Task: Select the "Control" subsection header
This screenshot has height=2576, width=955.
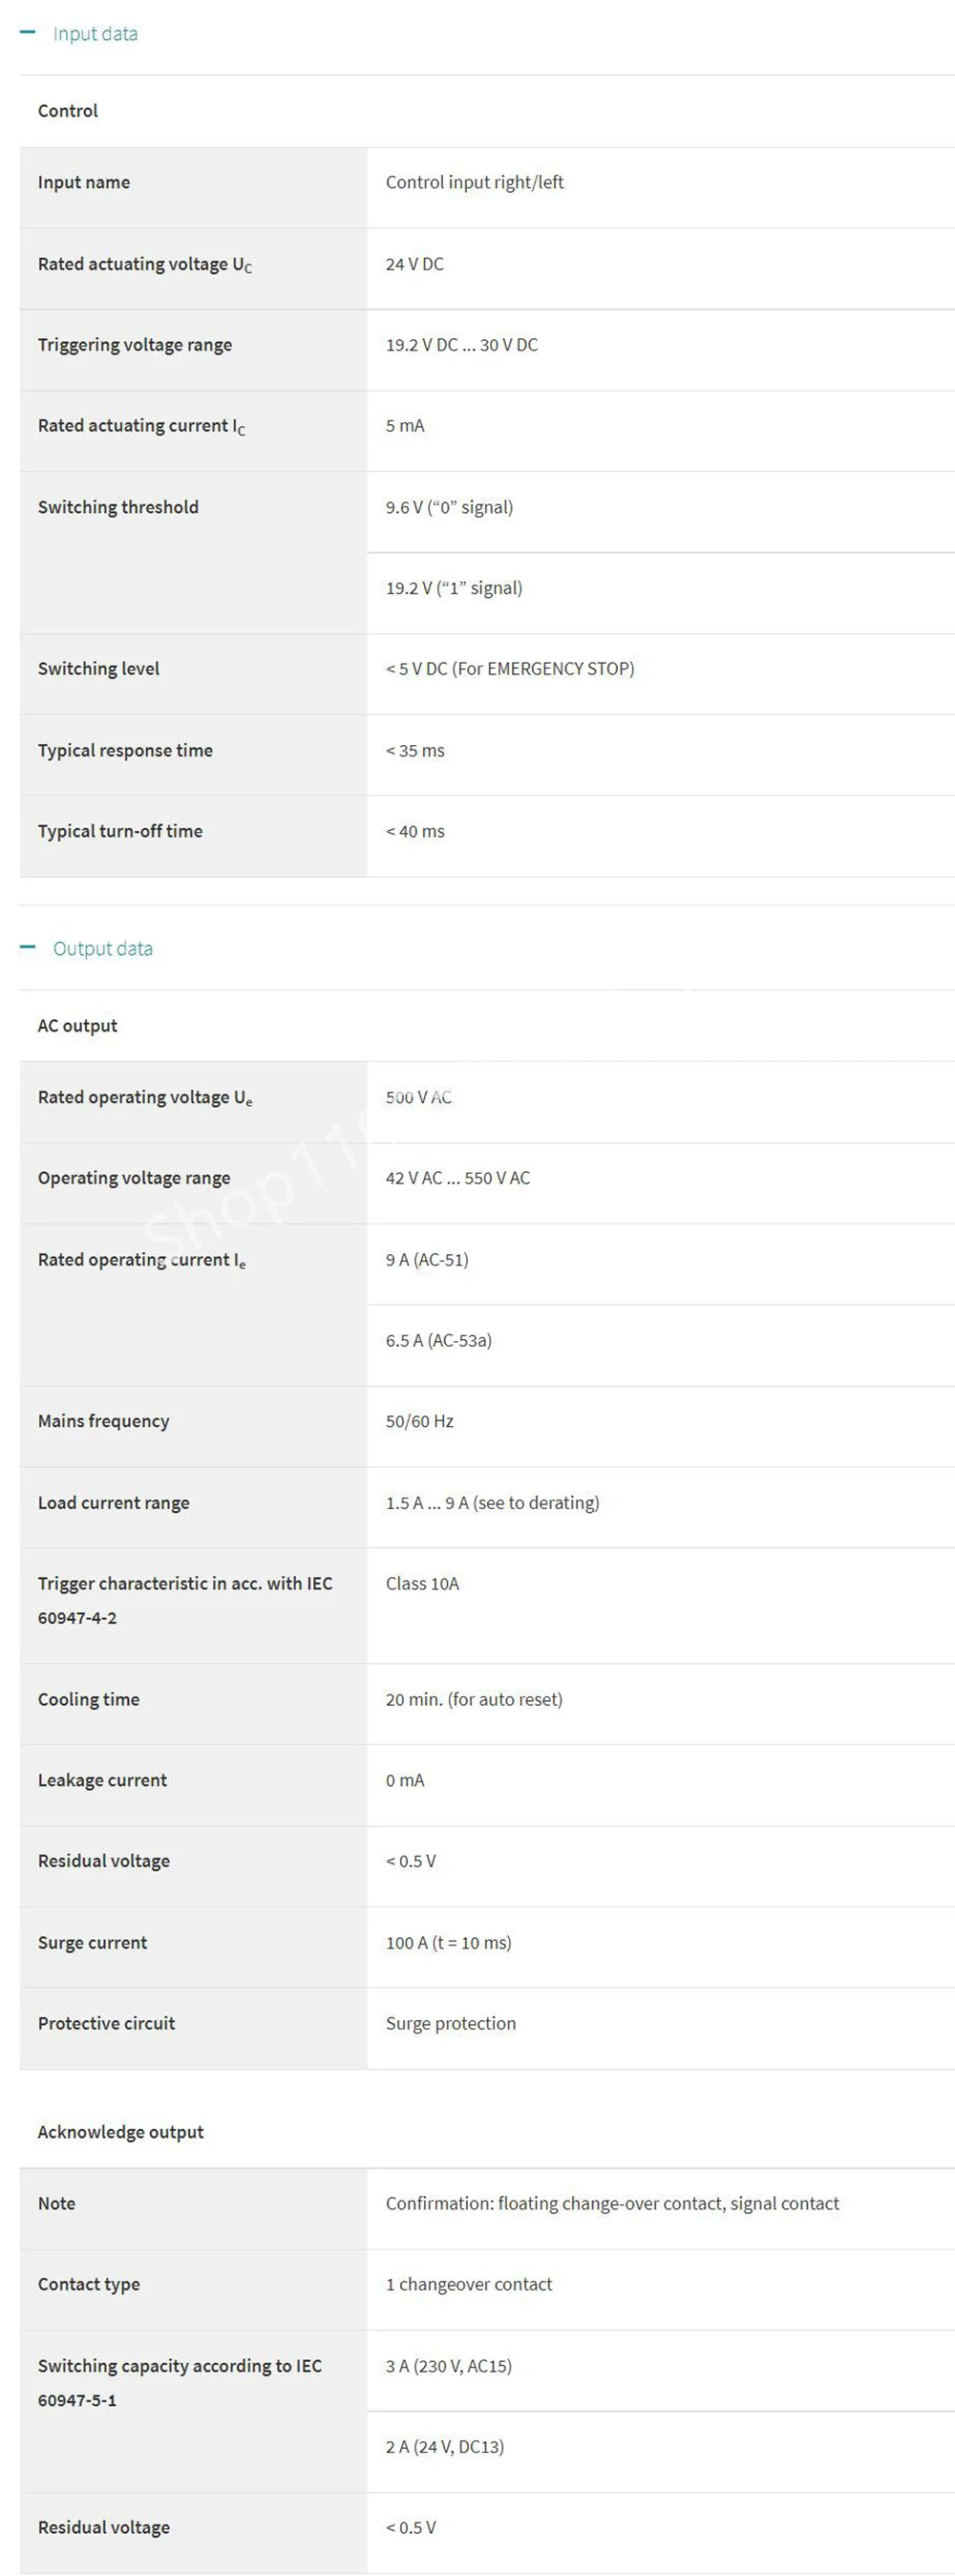Action: click(68, 111)
